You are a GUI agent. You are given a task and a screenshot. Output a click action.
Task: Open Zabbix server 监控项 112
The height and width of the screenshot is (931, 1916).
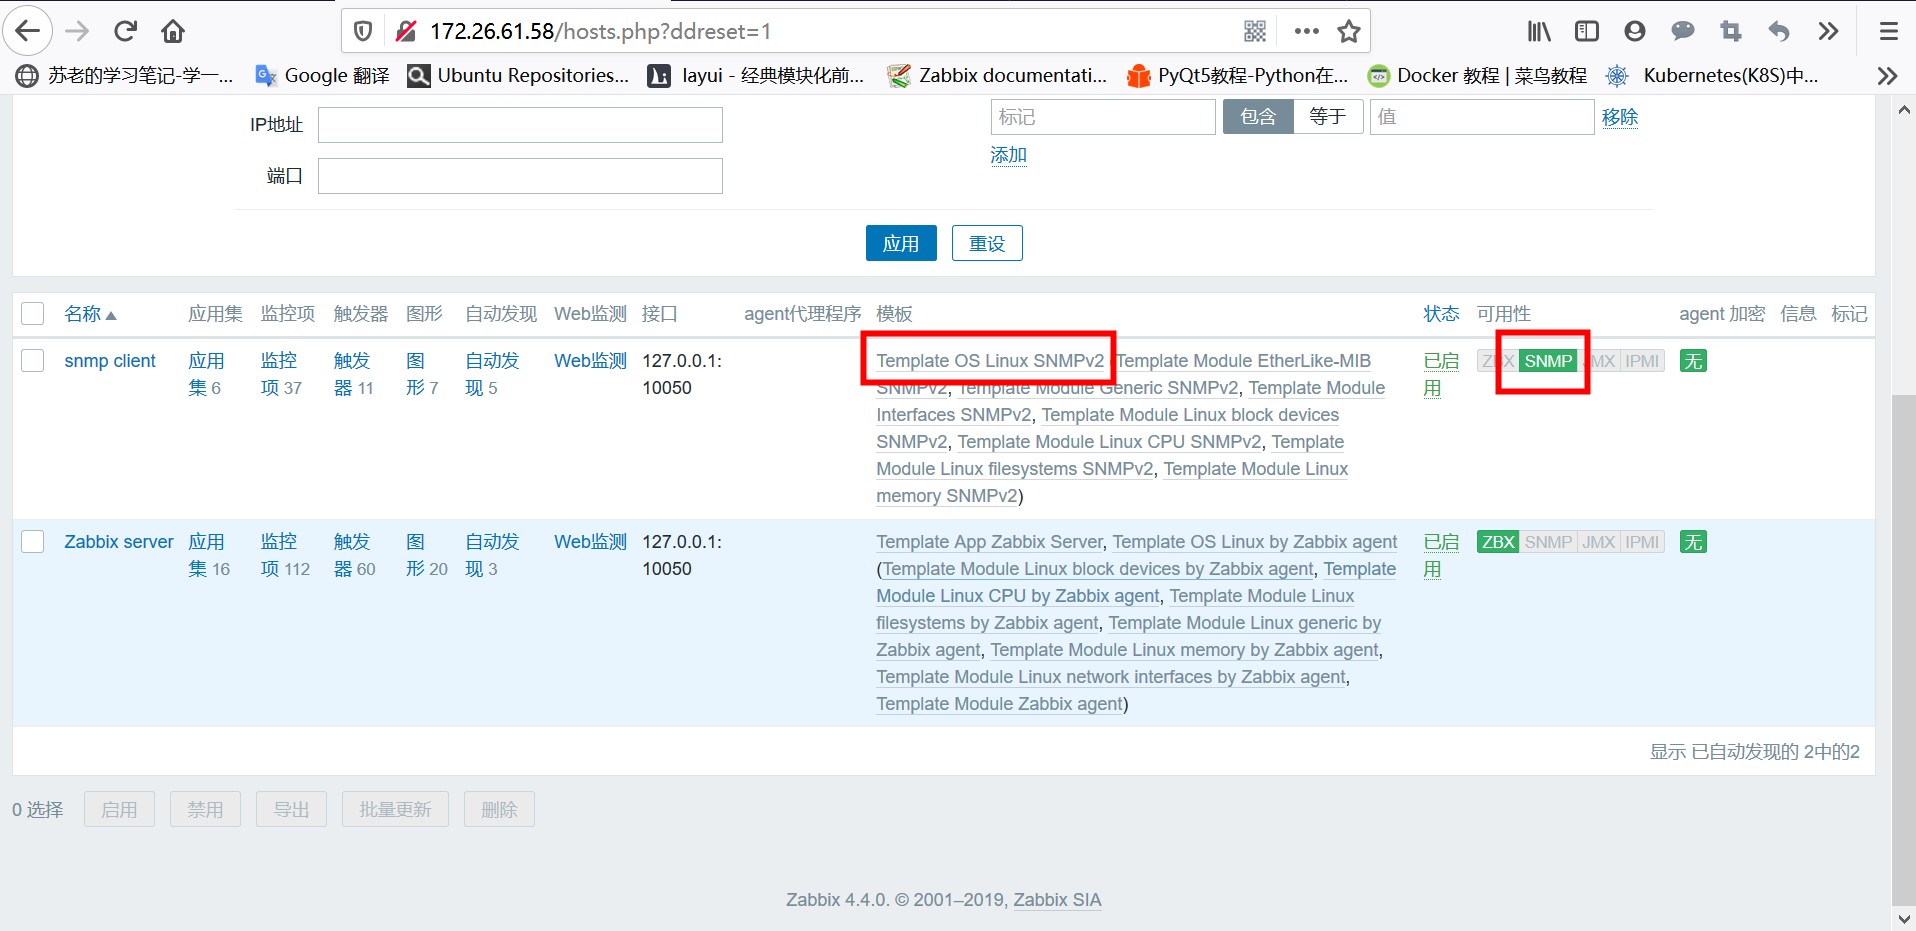(285, 555)
